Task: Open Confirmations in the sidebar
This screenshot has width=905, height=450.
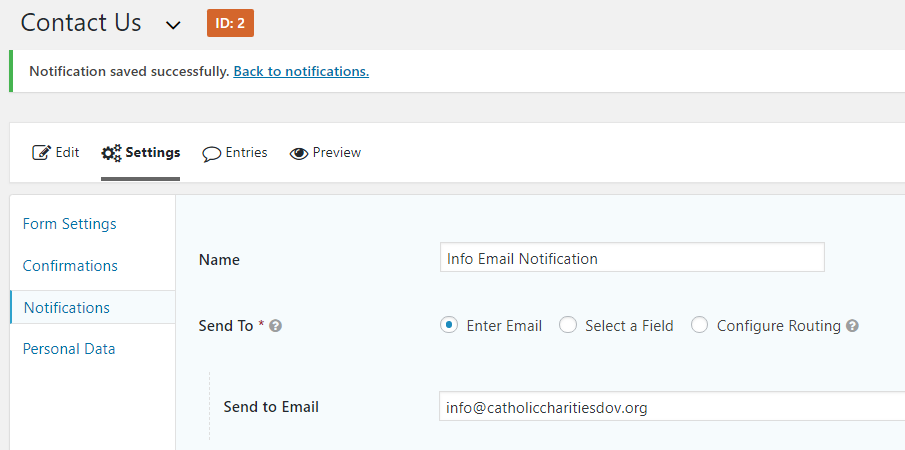Action: point(70,266)
